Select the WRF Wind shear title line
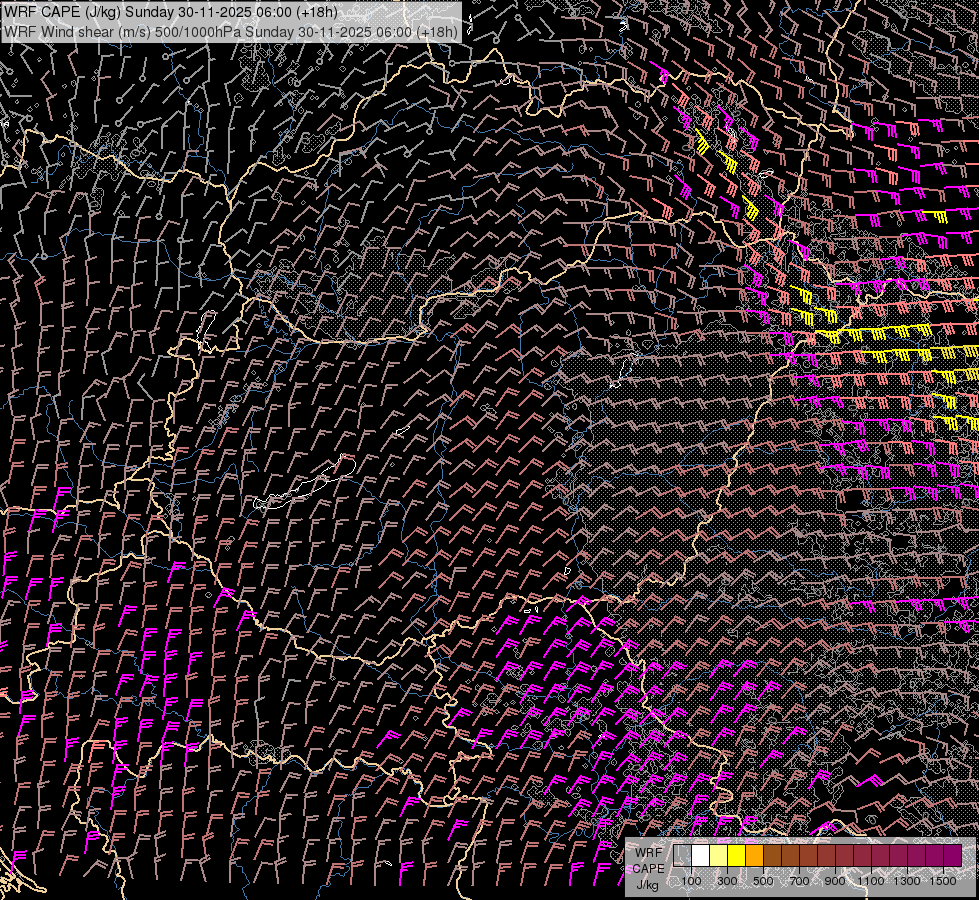Viewport: 979px width, 900px height. click(231, 31)
